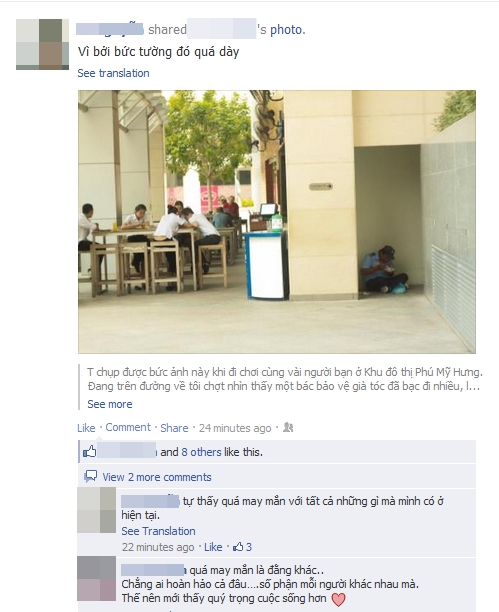Click the speech bubble icon for more comments

pos(91,476)
